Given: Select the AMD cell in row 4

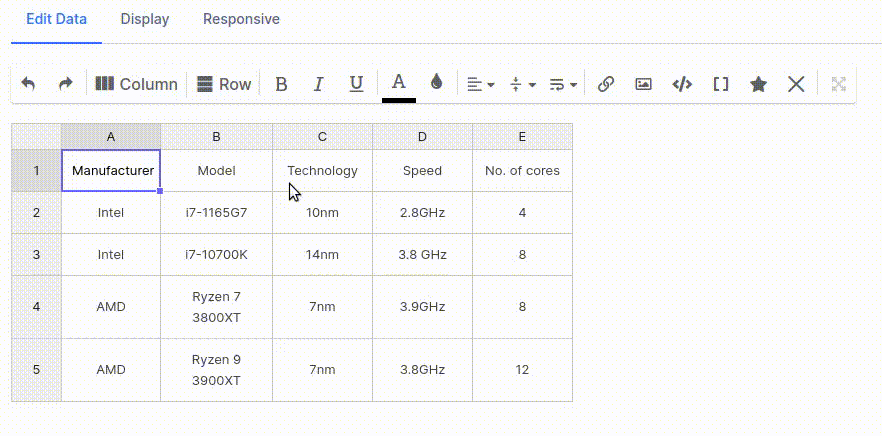Looking at the screenshot, I should click(x=111, y=307).
